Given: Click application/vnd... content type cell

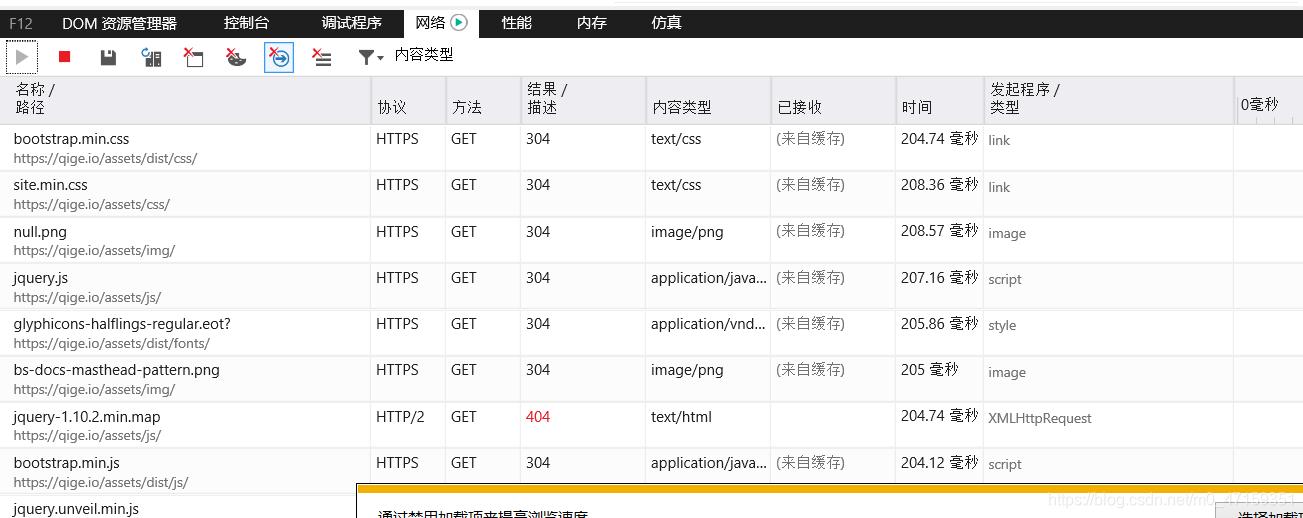Looking at the screenshot, I should pyautogui.click(x=709, y=323).
